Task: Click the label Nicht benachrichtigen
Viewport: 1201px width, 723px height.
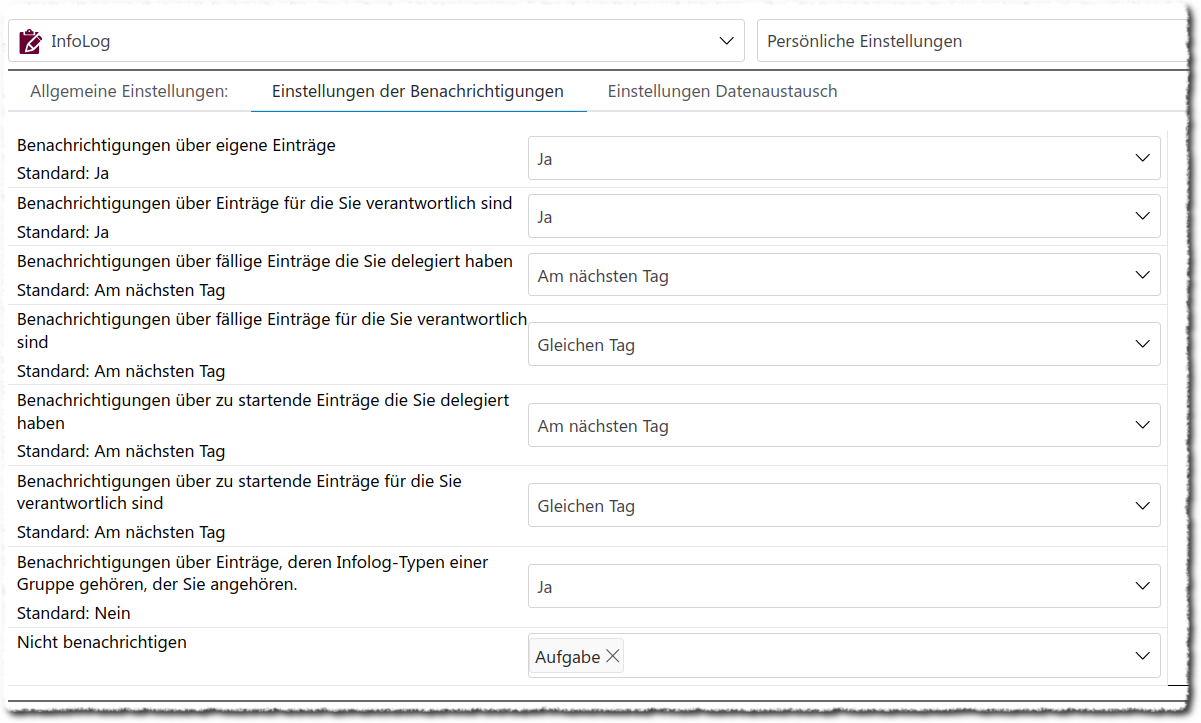Action: point(102,642)
